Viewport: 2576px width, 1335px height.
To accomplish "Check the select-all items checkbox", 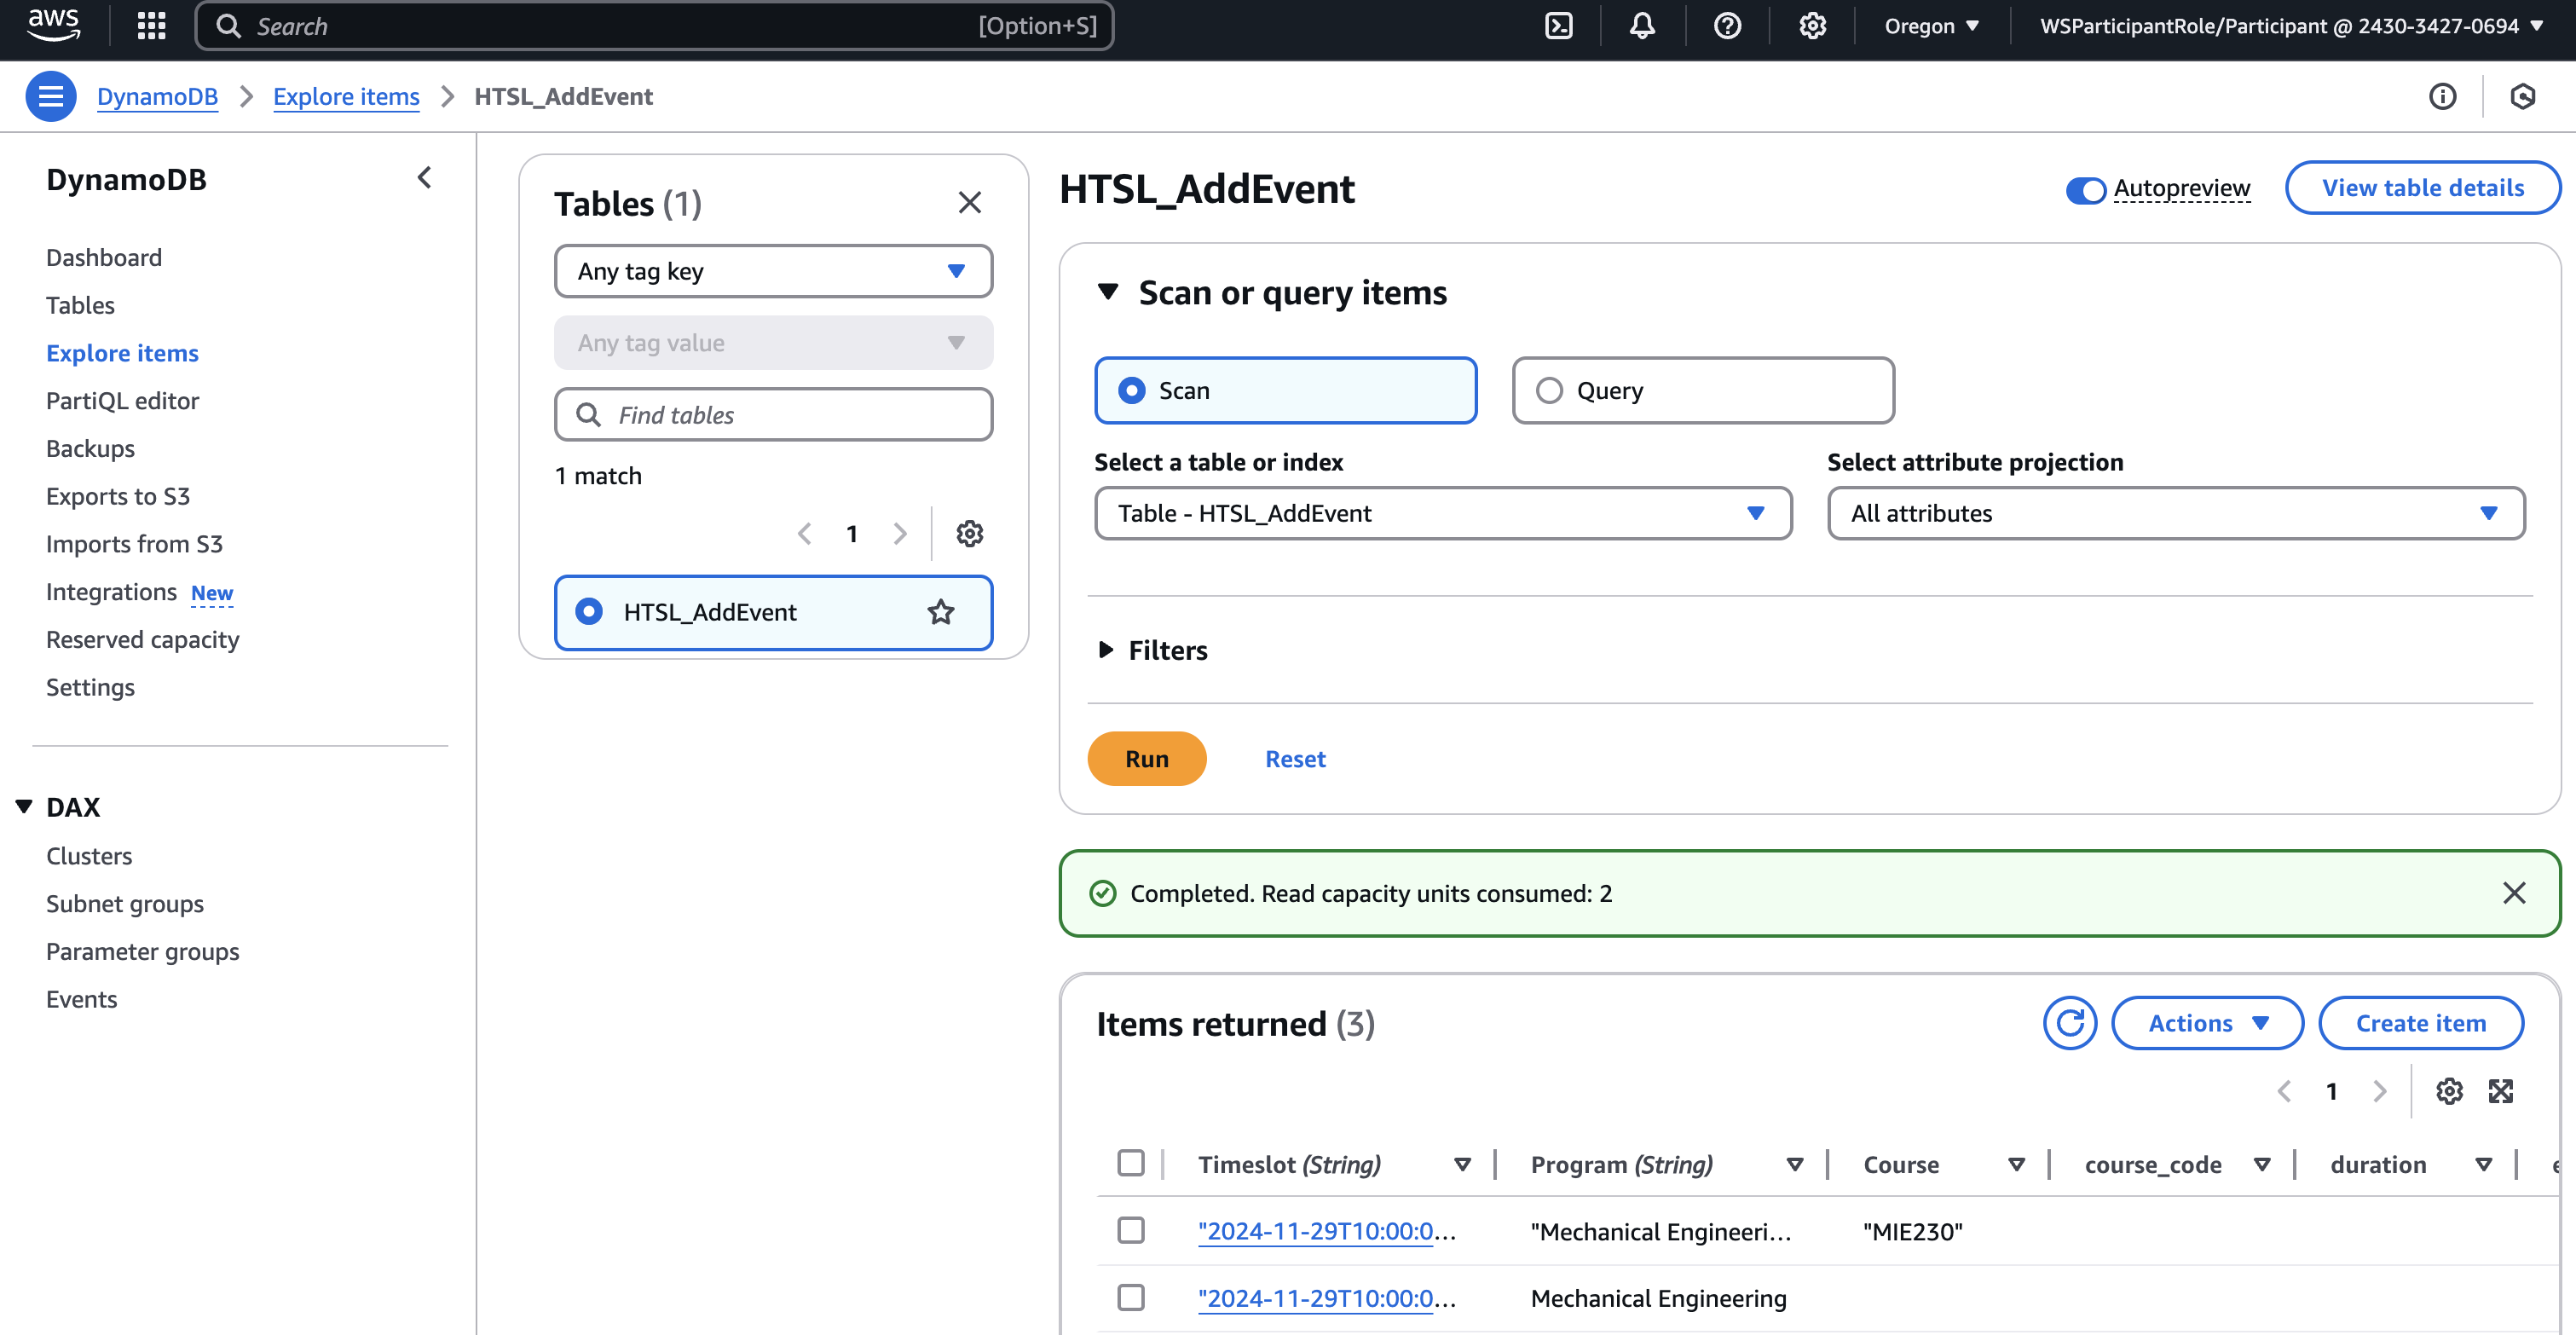I will 1130,1164.
